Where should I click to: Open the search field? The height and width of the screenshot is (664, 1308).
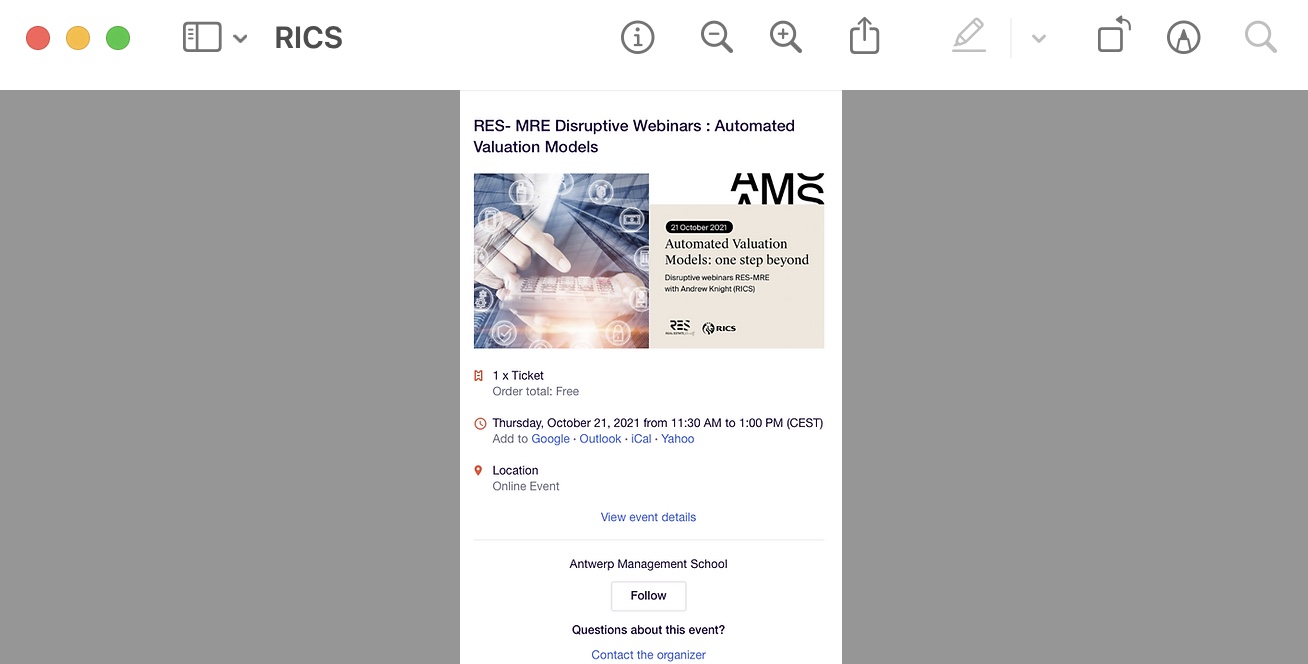coord(1260,38)
